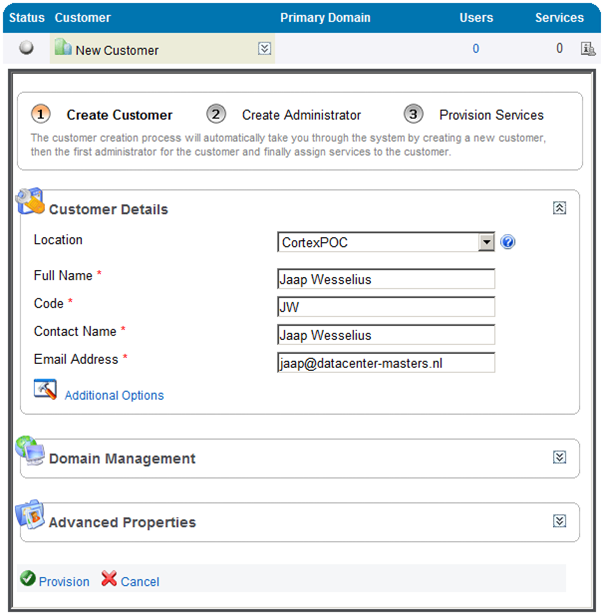
Task: Go to step 2 Create Administrator
Action: point(300,115)
